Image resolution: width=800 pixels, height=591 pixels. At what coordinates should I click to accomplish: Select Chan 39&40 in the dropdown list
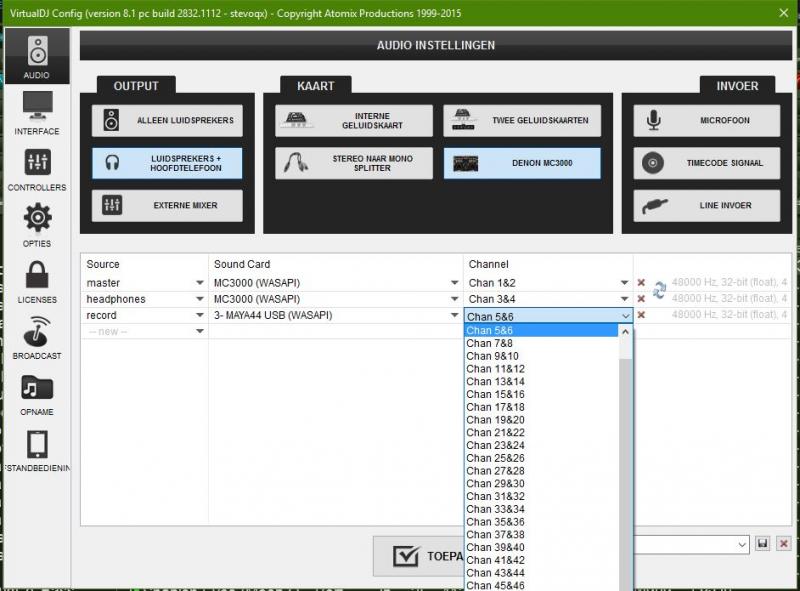point(542,548)
